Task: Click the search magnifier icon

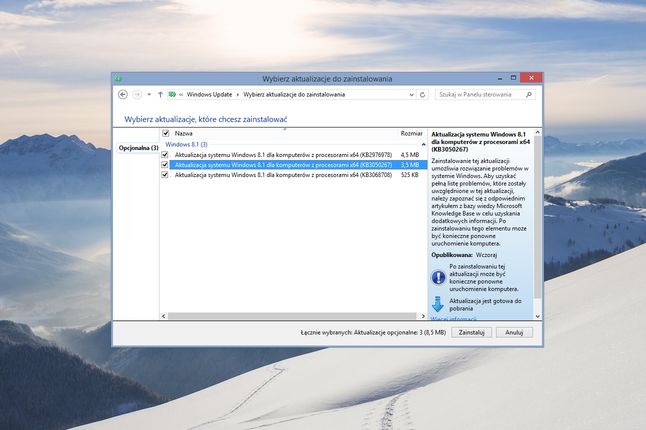Action: point(529,94)
